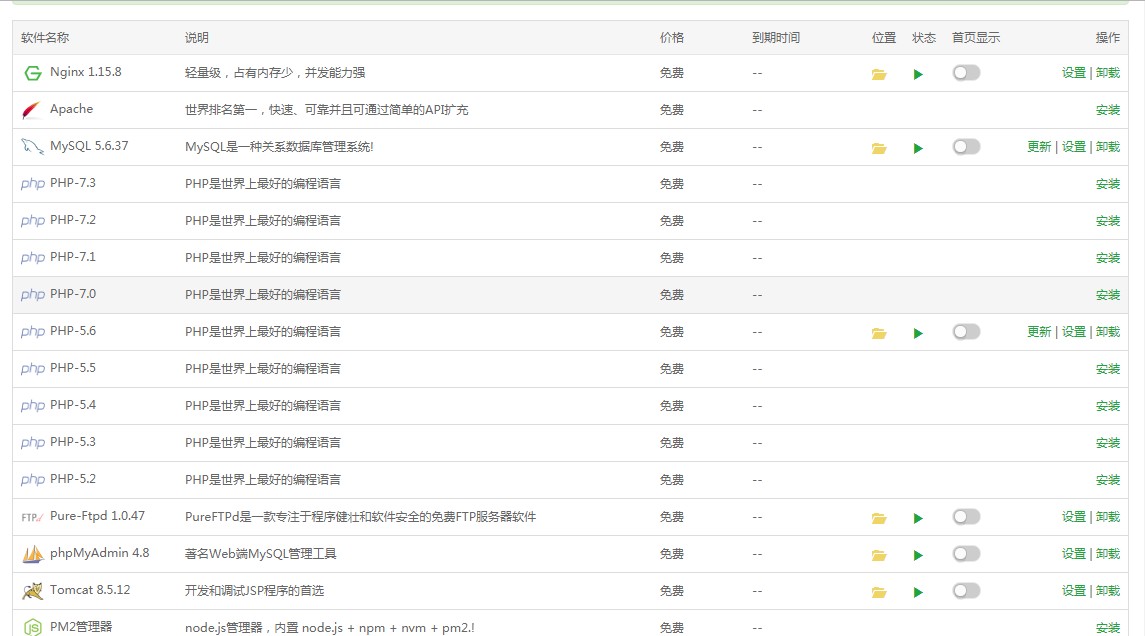Click the 首页显示 column header
Screen dimensions: 1145x636
(x=976, y=37)
